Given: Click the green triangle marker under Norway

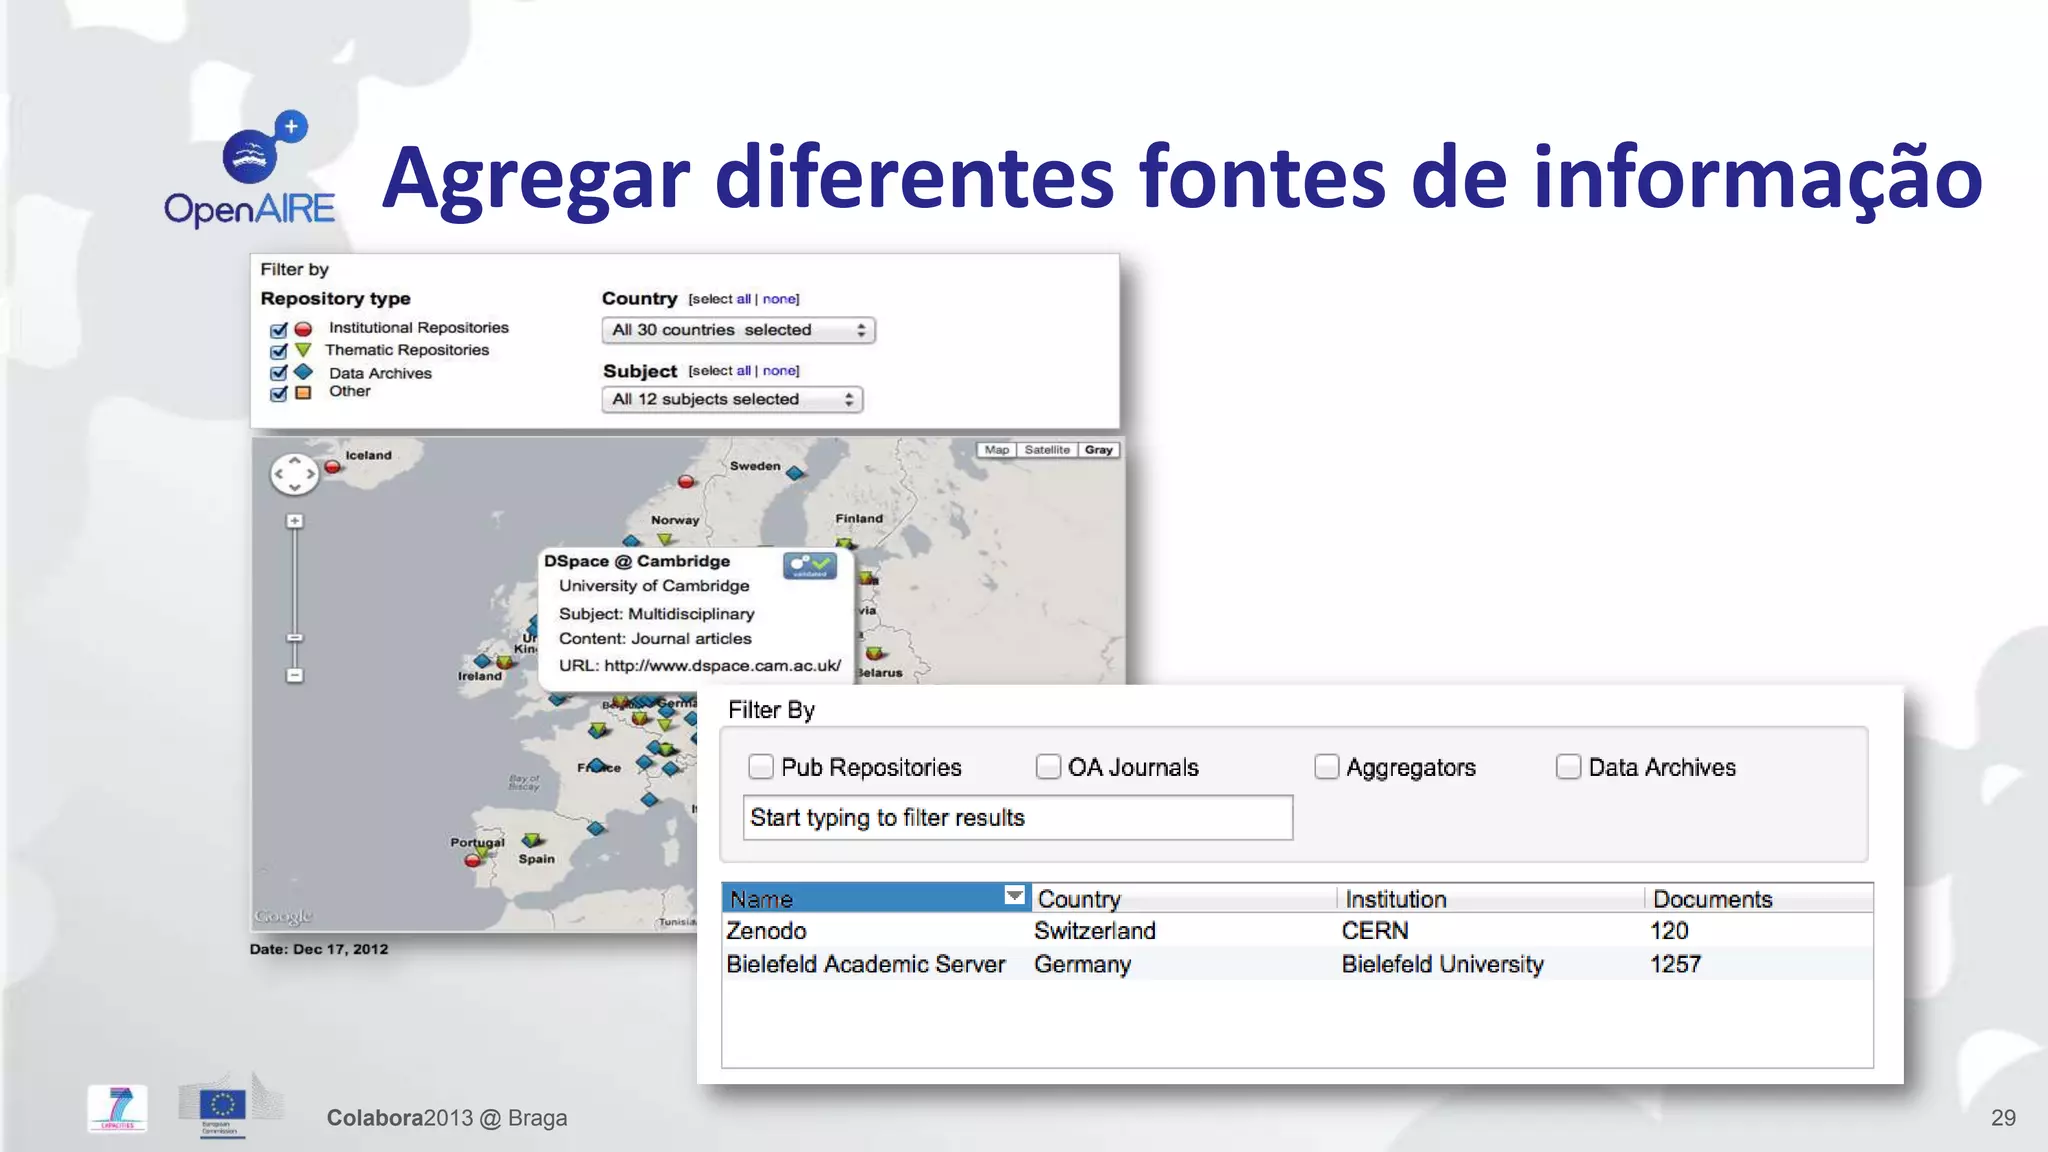Looking at the screenshot, I should pos(664,539).
